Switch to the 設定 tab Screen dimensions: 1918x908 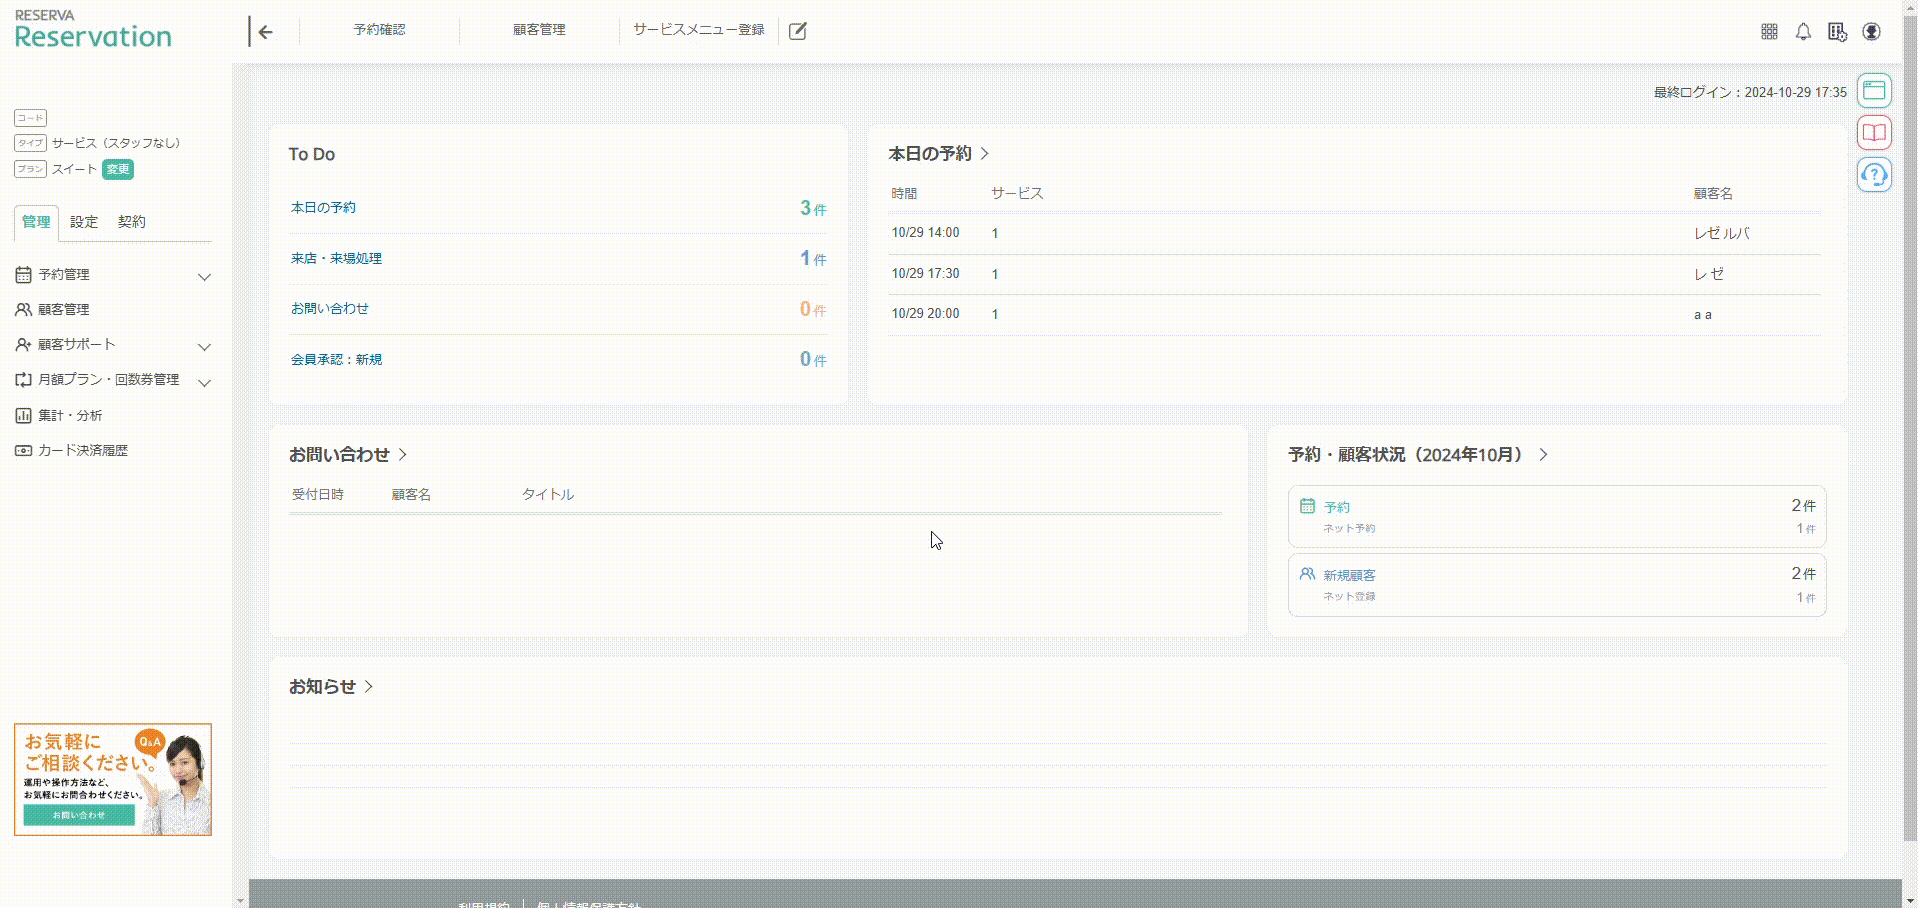coord(84,222)
